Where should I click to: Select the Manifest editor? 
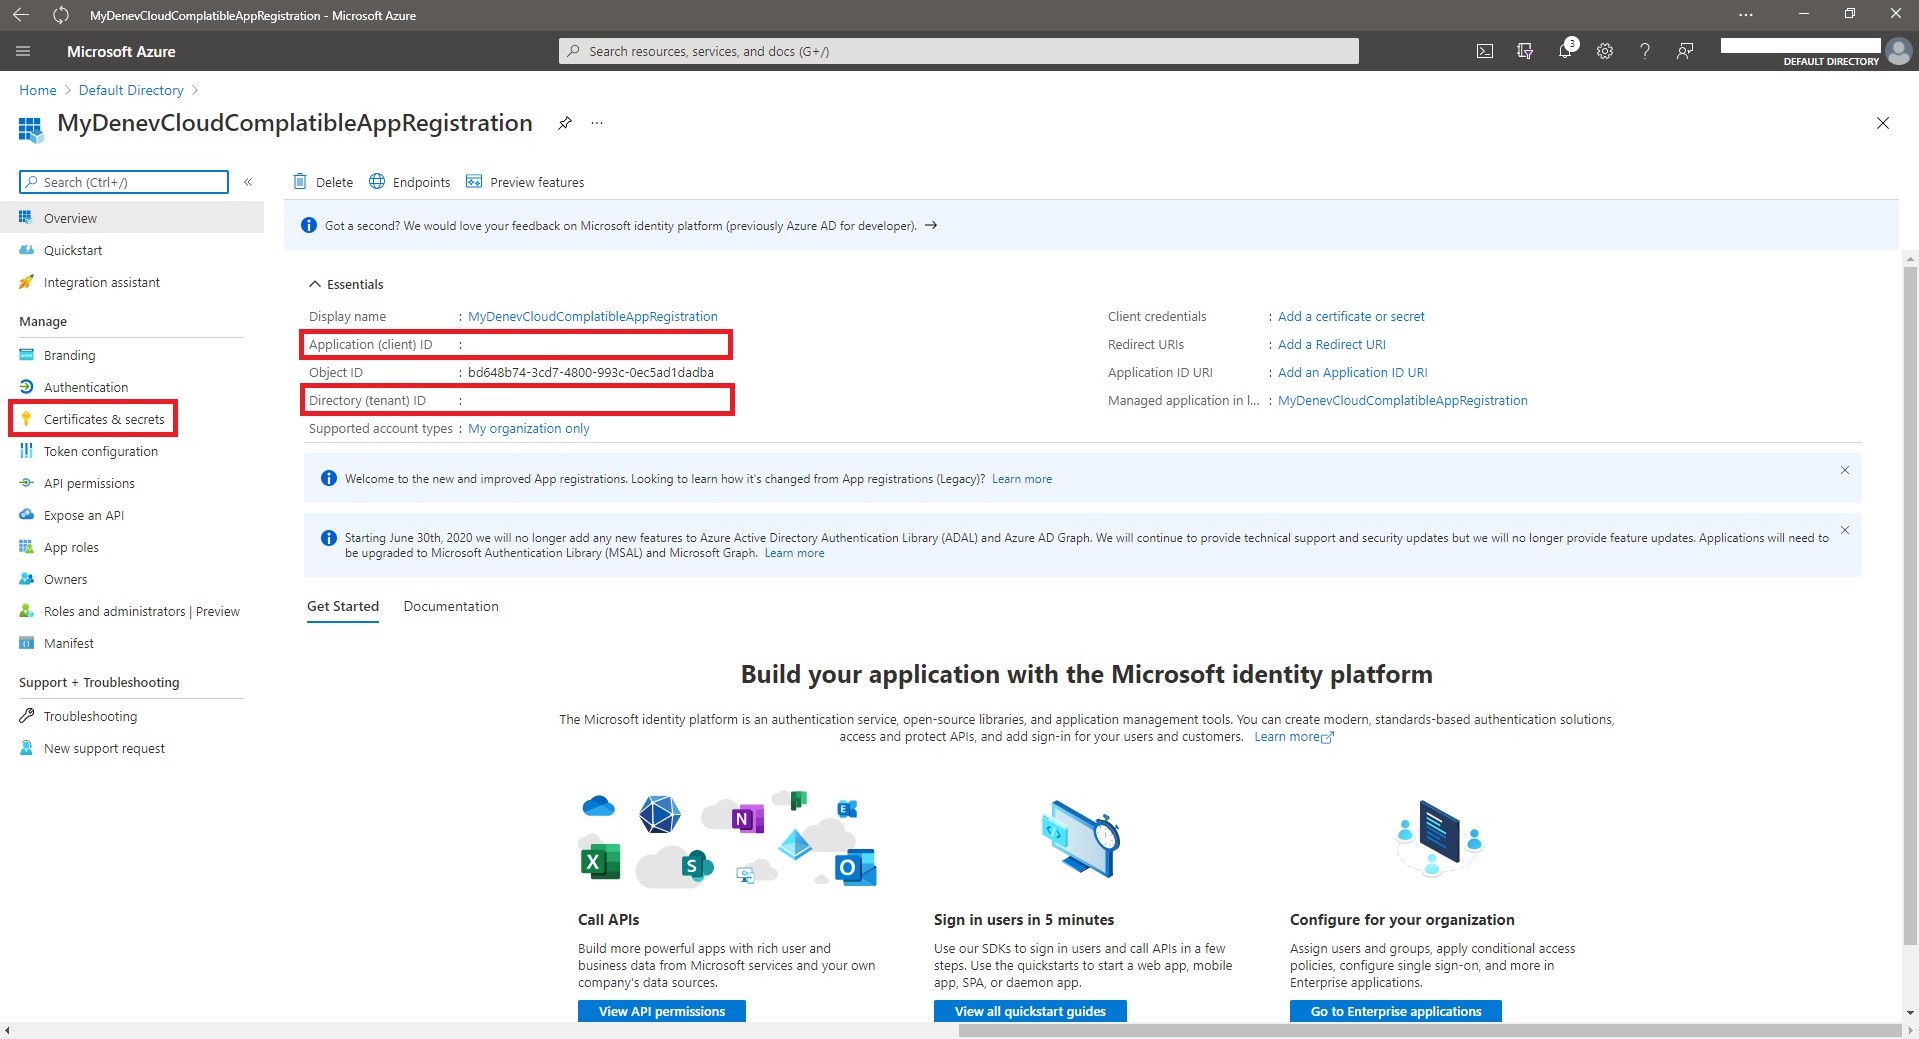68,643
